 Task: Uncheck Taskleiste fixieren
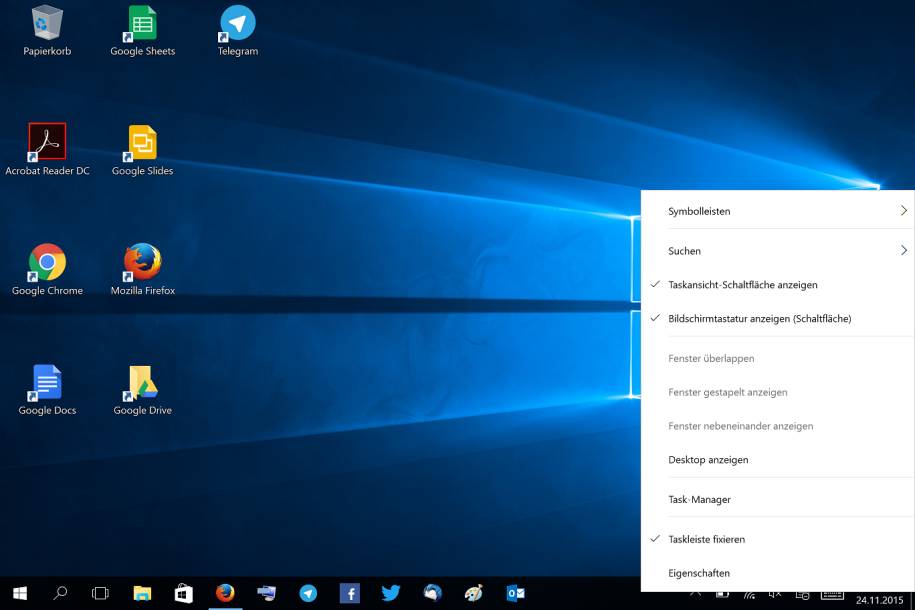coord(777,539)
